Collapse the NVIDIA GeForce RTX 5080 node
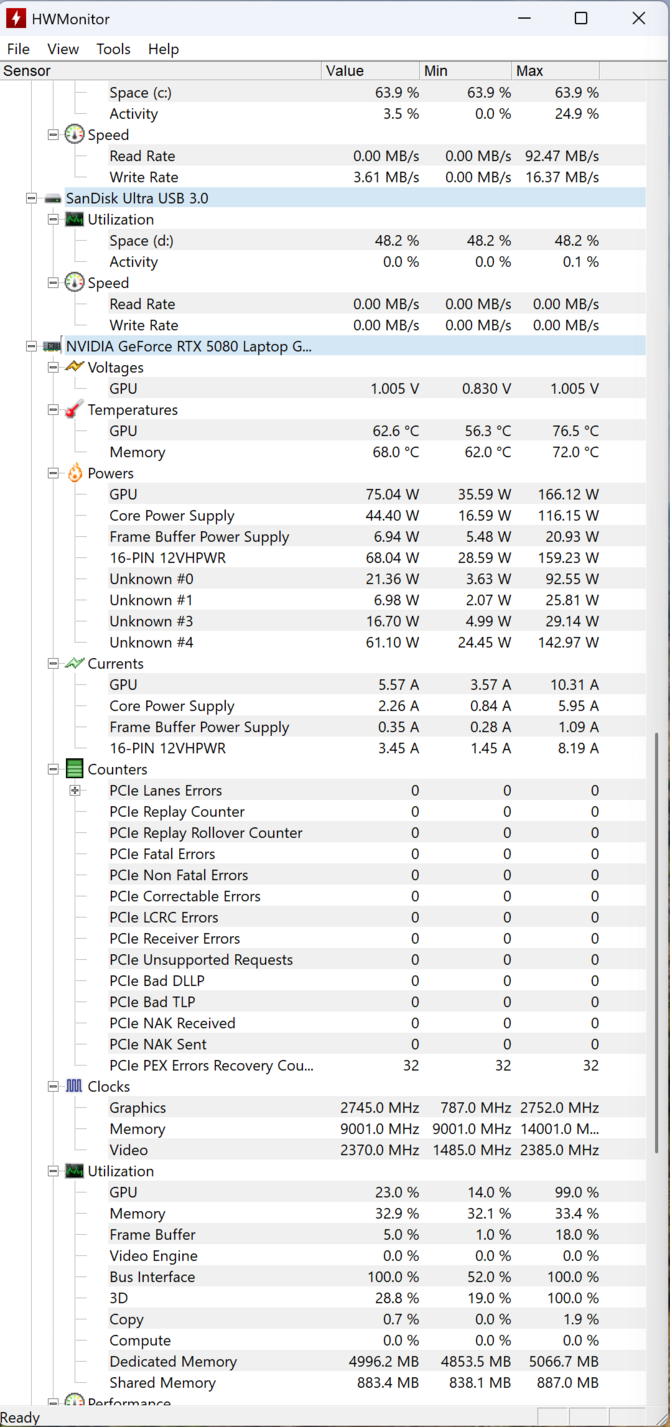The width and height of the screenshot is (670, 1427). (x=32, y=346)
